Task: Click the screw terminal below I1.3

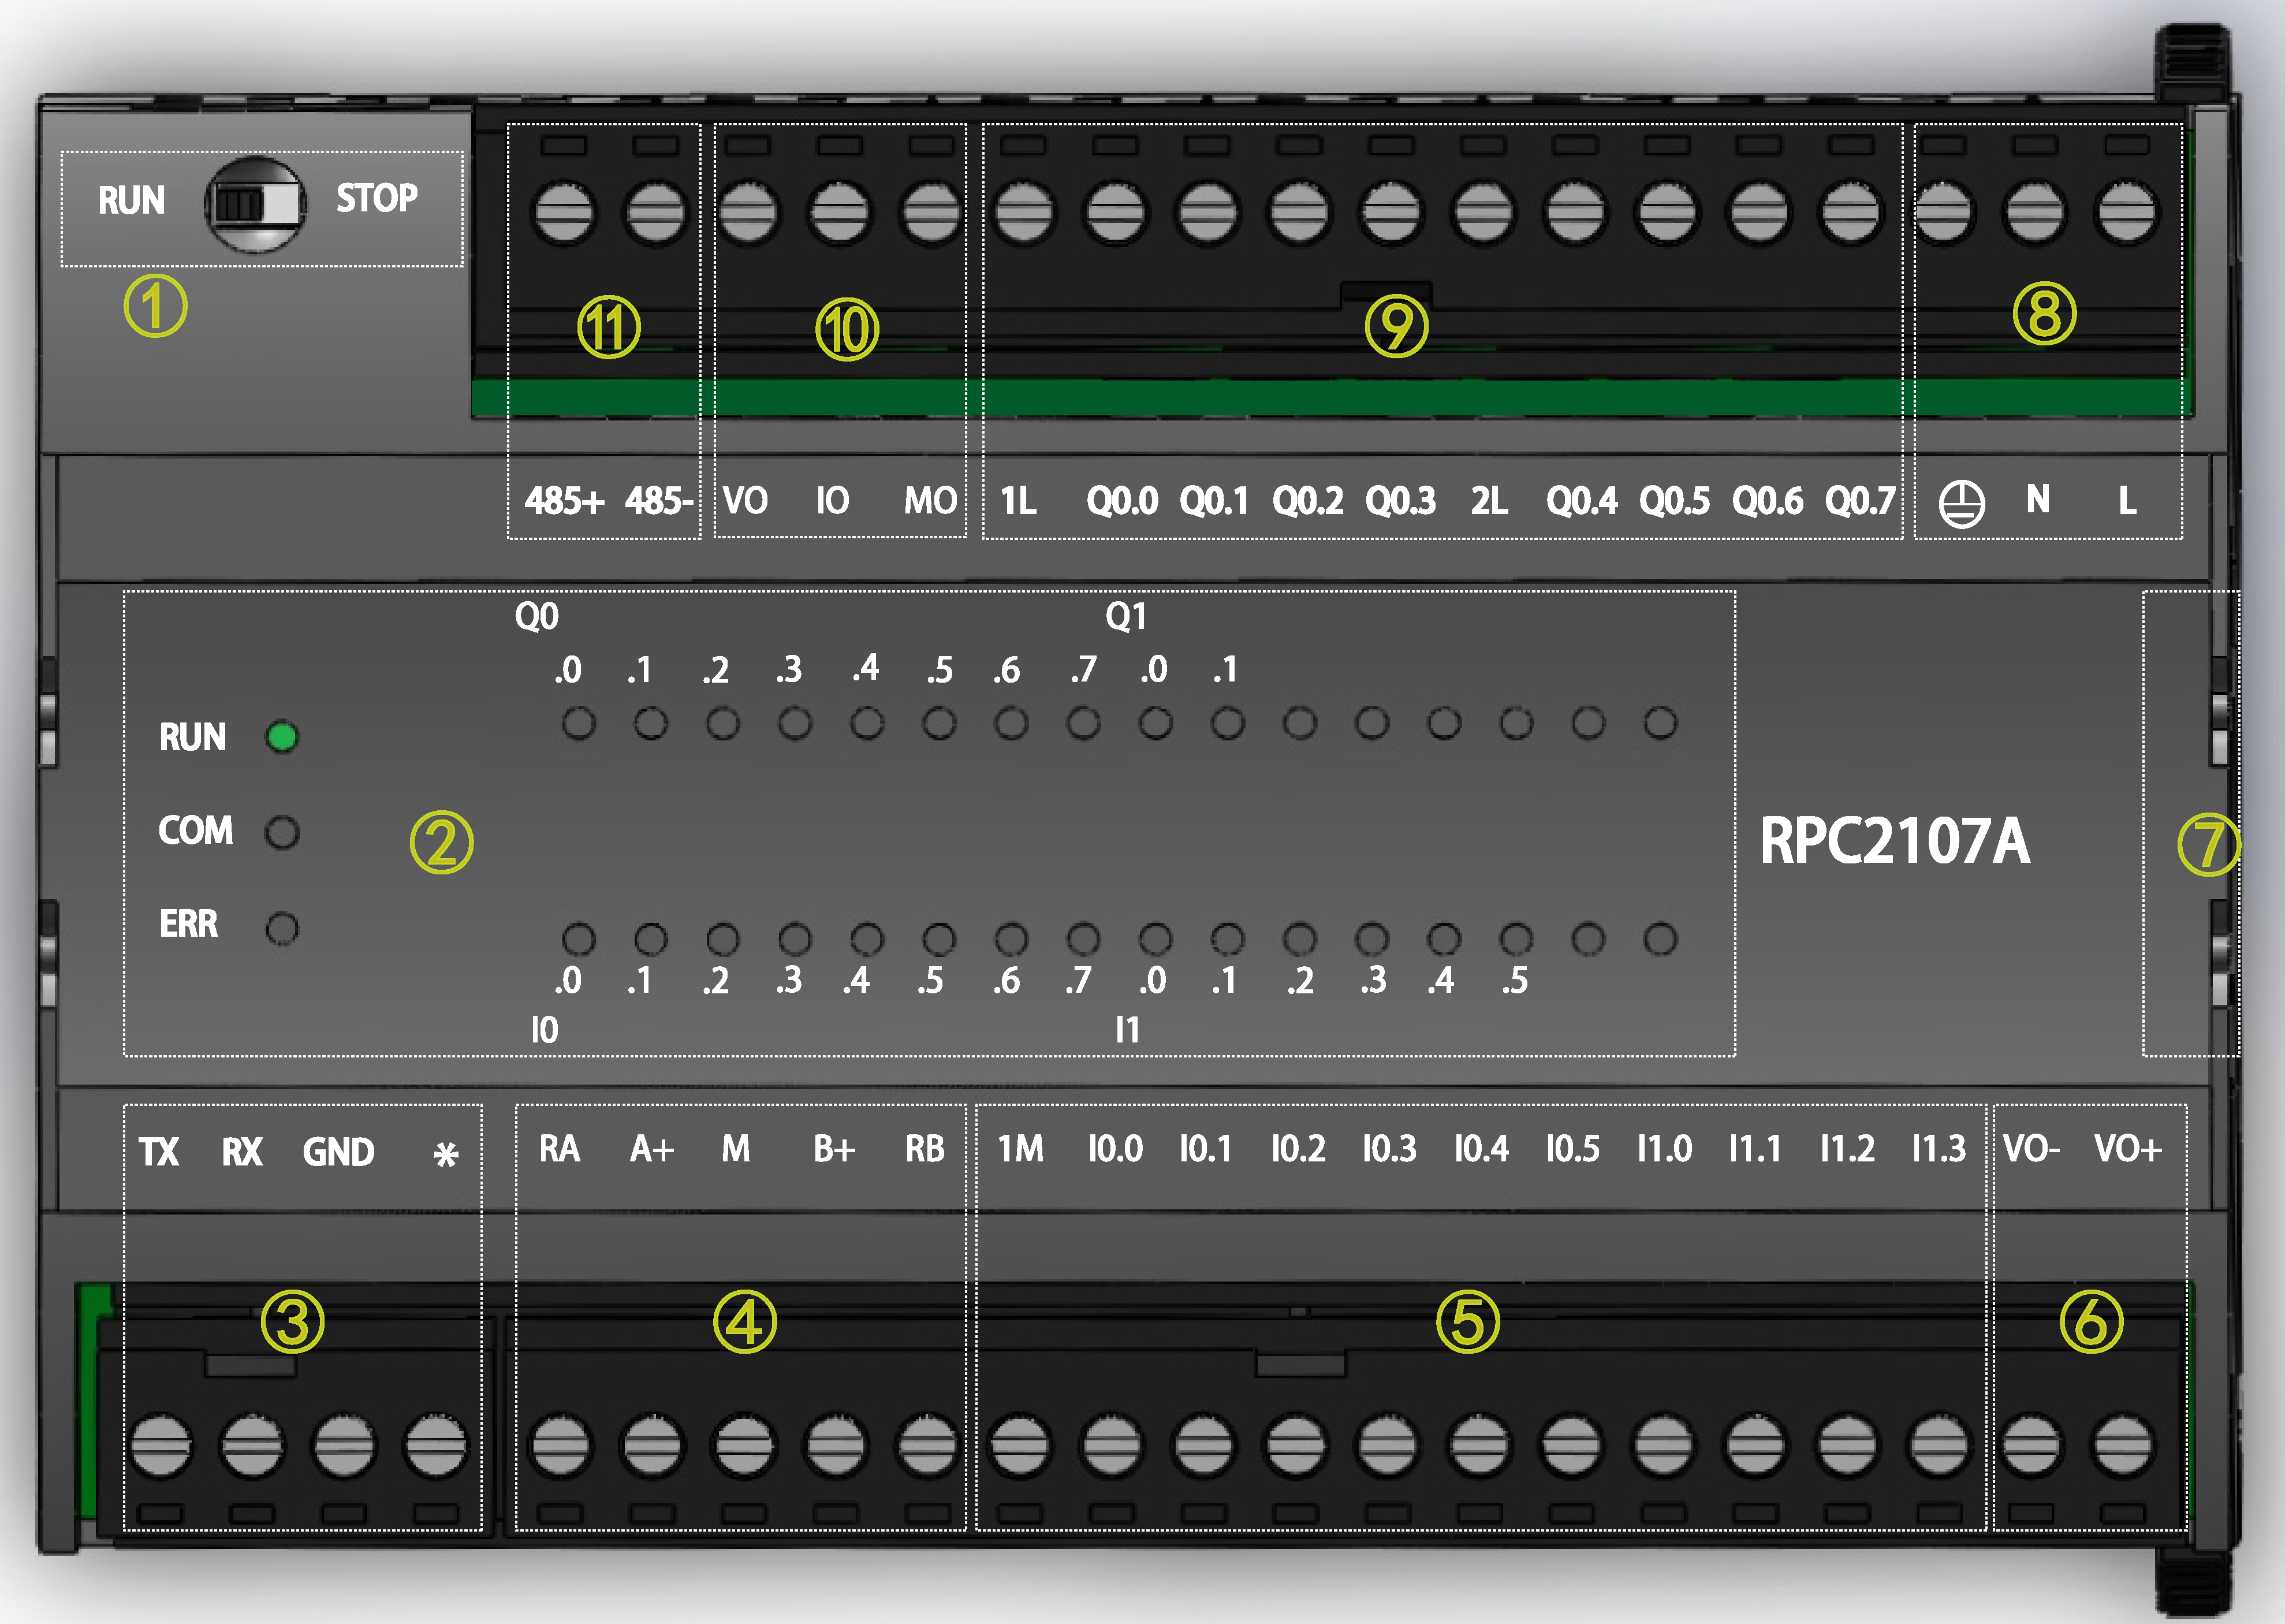Action: [1939, 1445]
